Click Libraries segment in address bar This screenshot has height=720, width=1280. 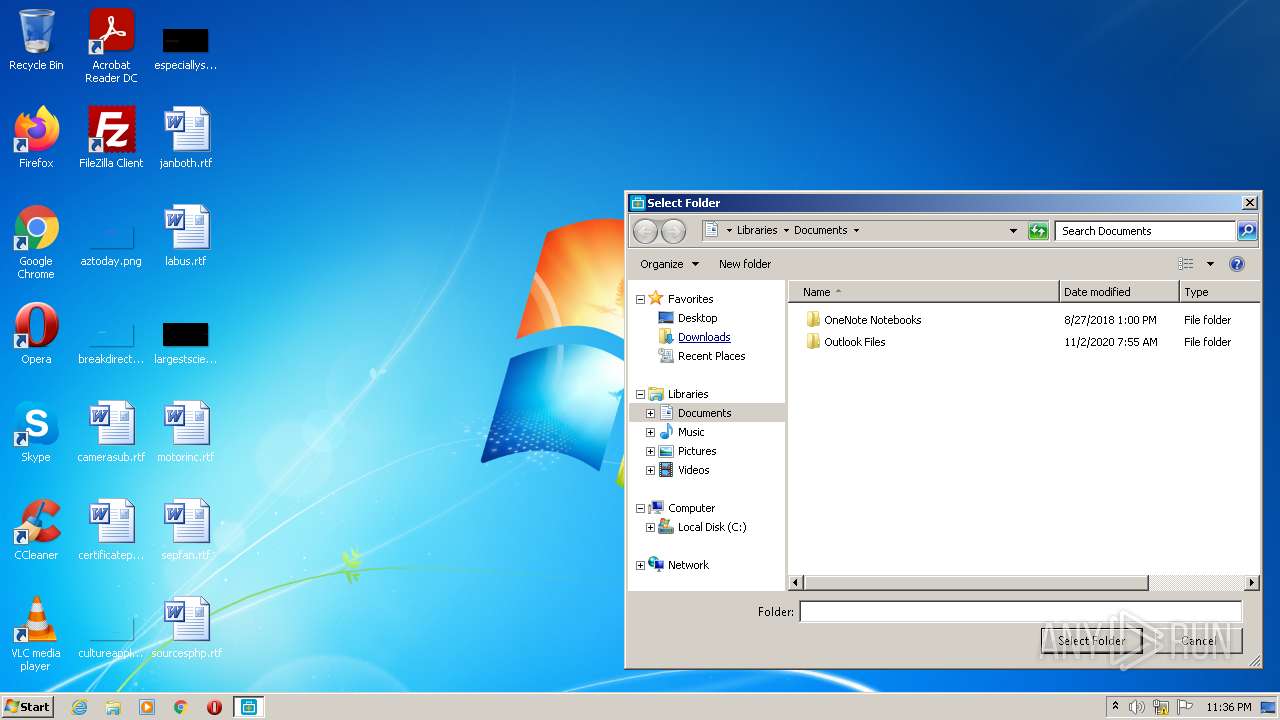[x=757, y=230]
